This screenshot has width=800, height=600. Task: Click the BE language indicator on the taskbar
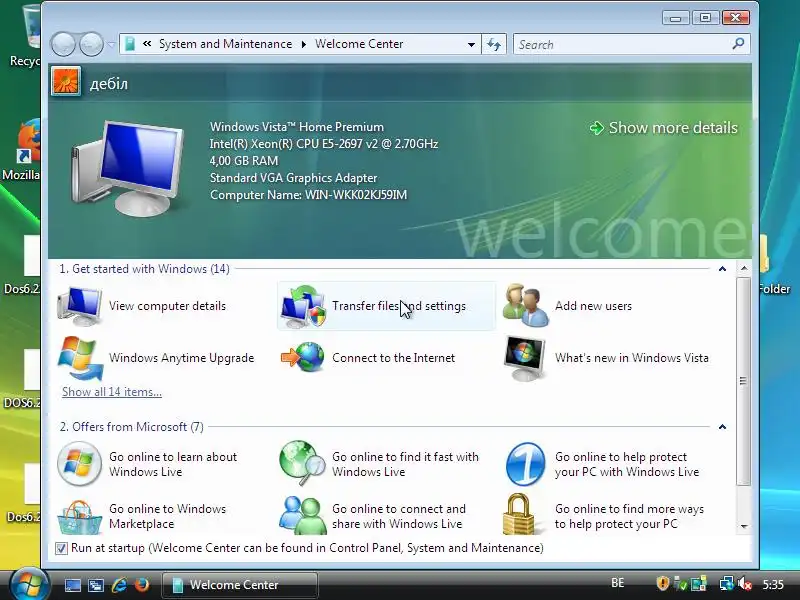tap(618, 583)
